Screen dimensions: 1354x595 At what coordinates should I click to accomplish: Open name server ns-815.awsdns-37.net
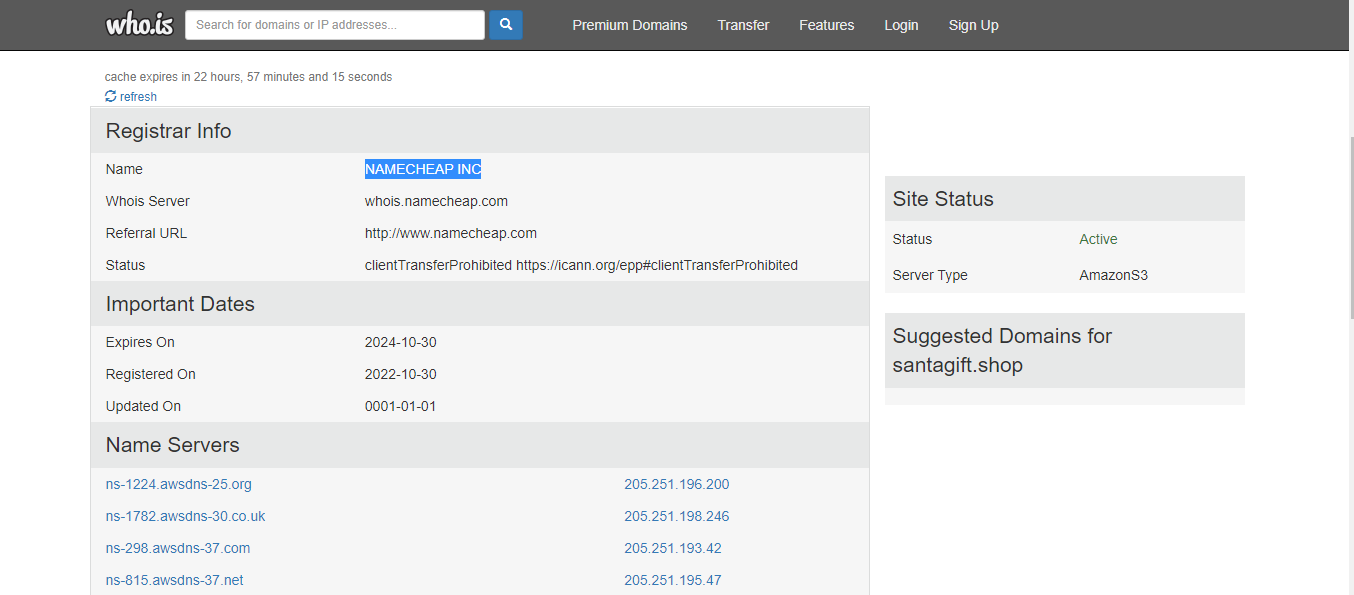pyautogui.click(x=175, y=580)
